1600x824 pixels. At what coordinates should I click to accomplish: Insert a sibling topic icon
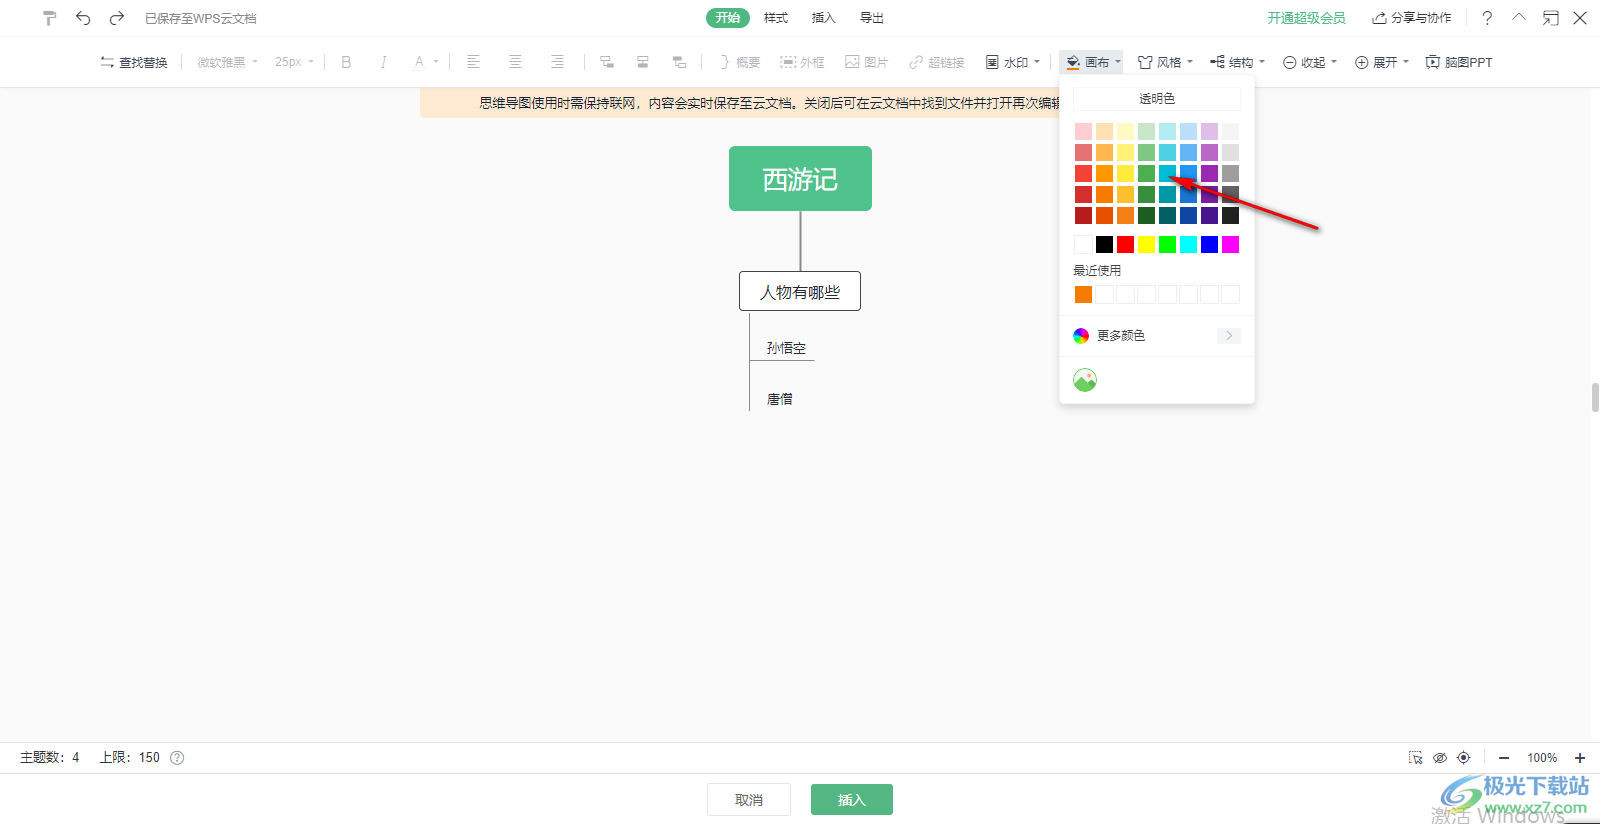point(643,62)
